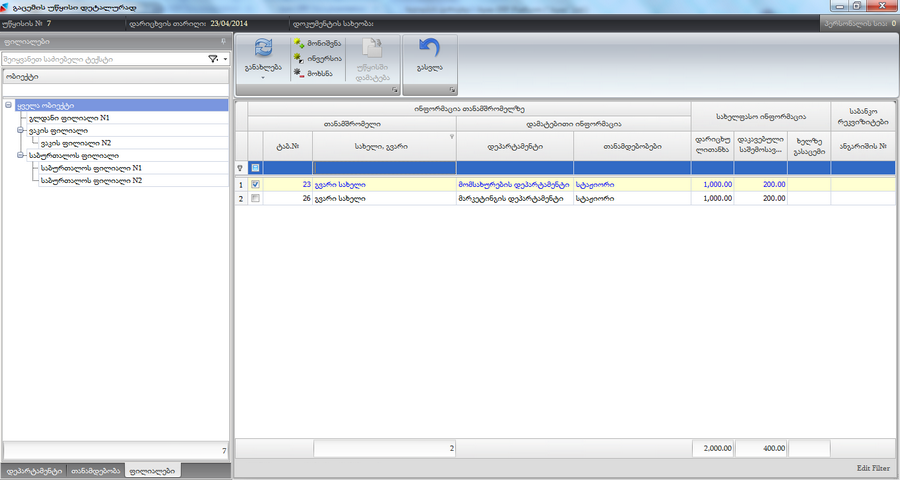This screenshot has height=480, width=900.
Task: Click the filter row funnel icon in grid
Action: click(x=239, y=168)
